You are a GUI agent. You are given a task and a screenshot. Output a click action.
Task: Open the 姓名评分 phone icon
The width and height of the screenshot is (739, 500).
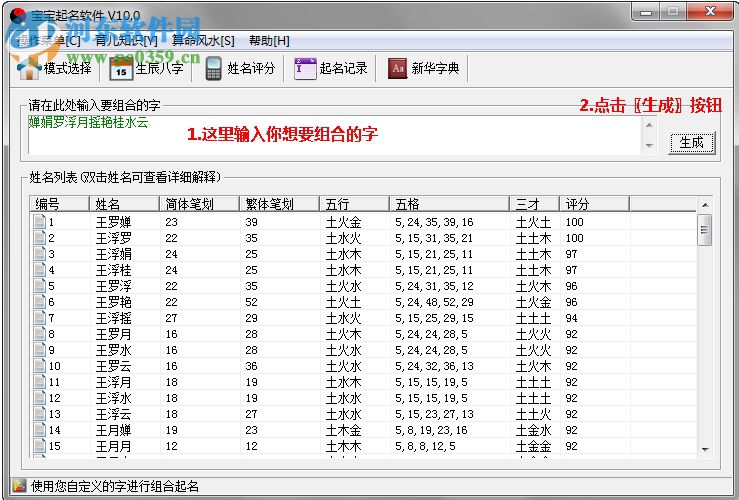(x=213, y=69)
